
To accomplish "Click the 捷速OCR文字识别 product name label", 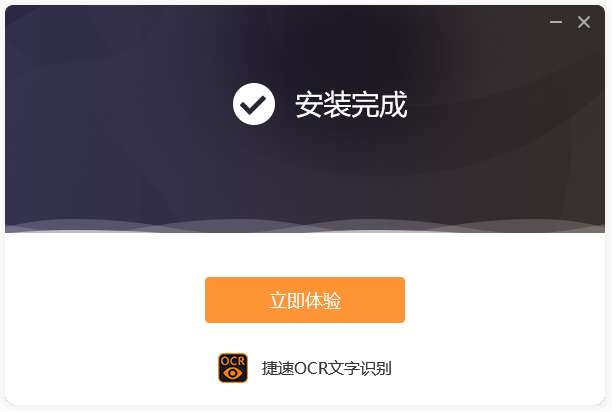I will tap(327, 368).
